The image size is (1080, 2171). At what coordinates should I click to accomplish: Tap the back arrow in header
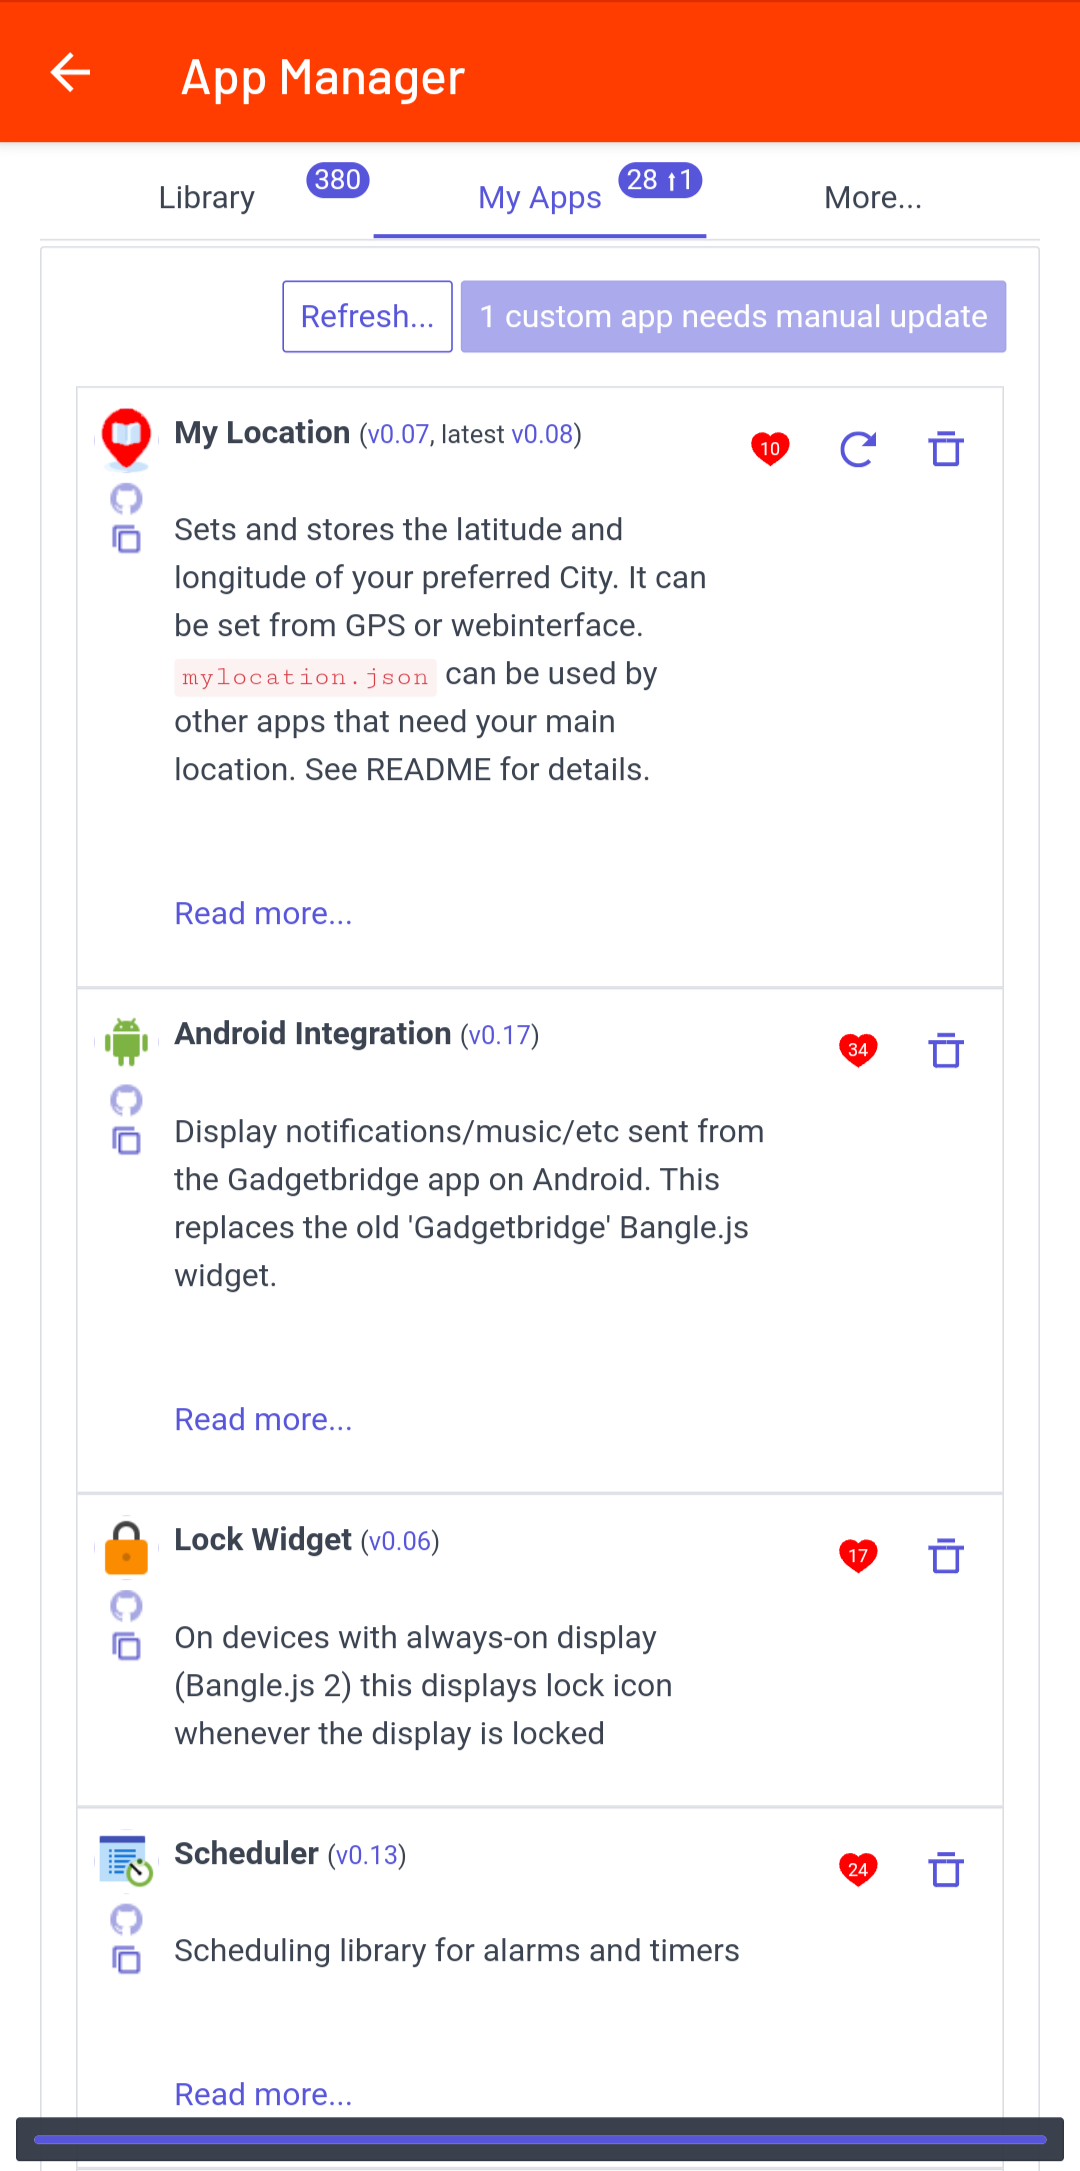coord(70,72)
